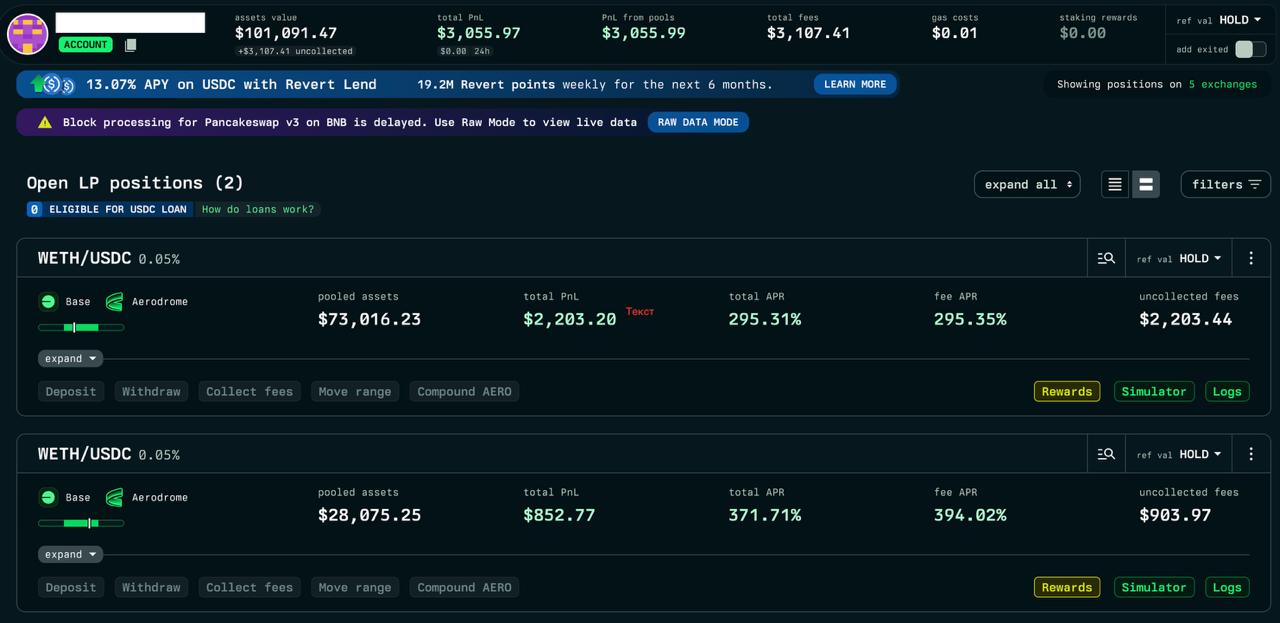Screen dimensions: 1280x623
Task: Click the $0.00 24h badge
Action: [465, 51]
